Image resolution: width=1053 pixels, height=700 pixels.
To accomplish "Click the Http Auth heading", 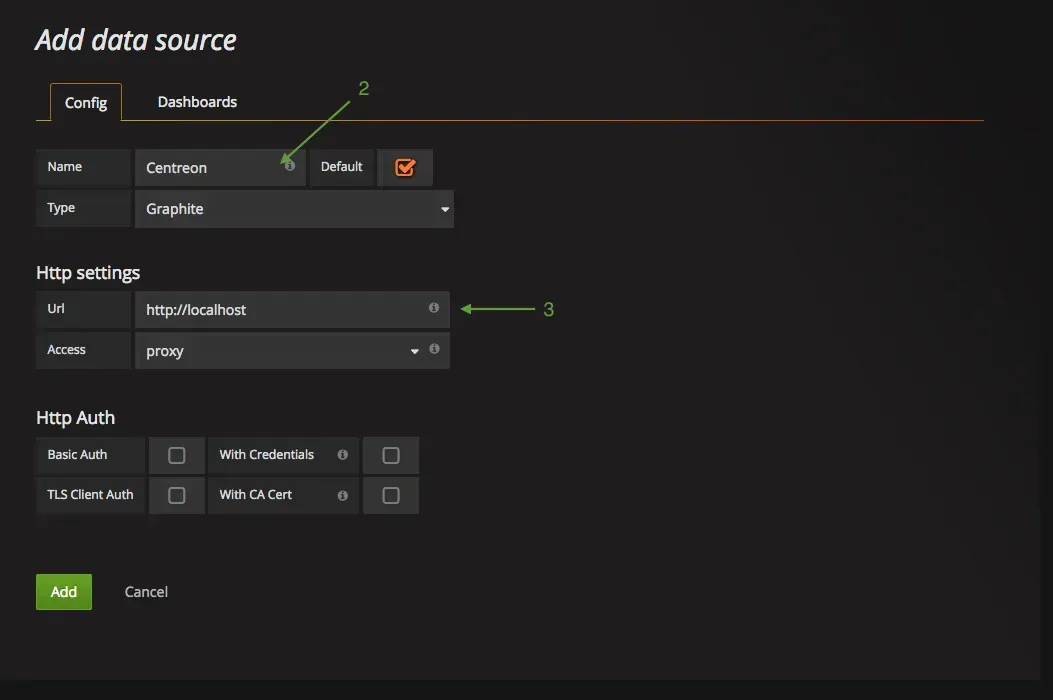I will coord(75,418).
